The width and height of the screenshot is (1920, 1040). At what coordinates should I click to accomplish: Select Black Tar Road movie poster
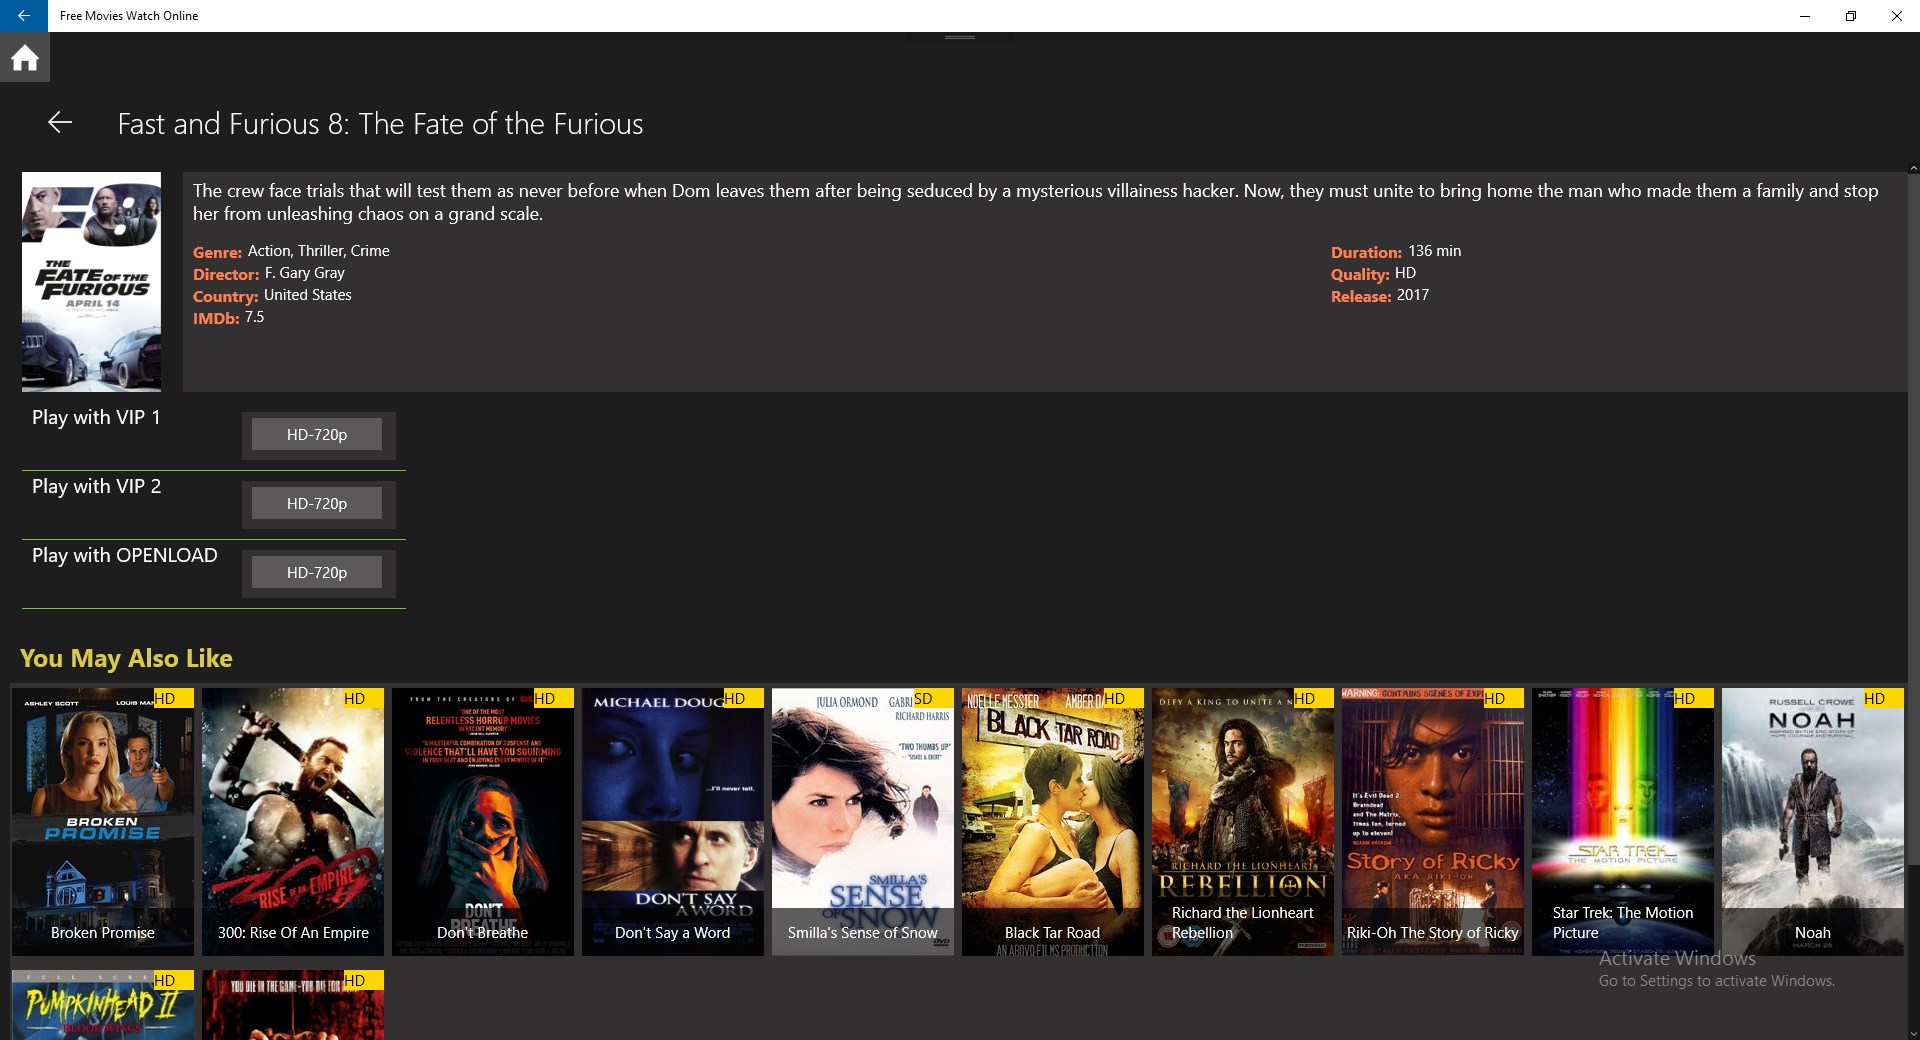[1053, 822]
